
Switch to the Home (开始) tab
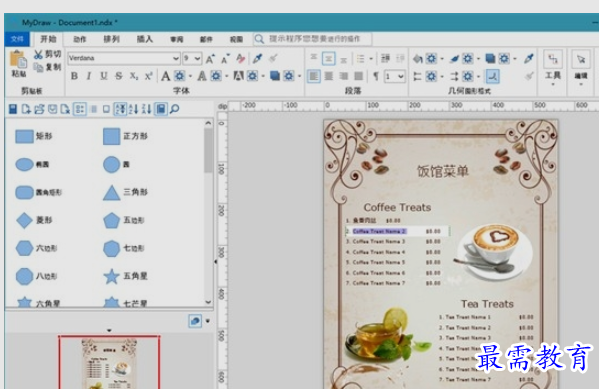click(48, 39)
